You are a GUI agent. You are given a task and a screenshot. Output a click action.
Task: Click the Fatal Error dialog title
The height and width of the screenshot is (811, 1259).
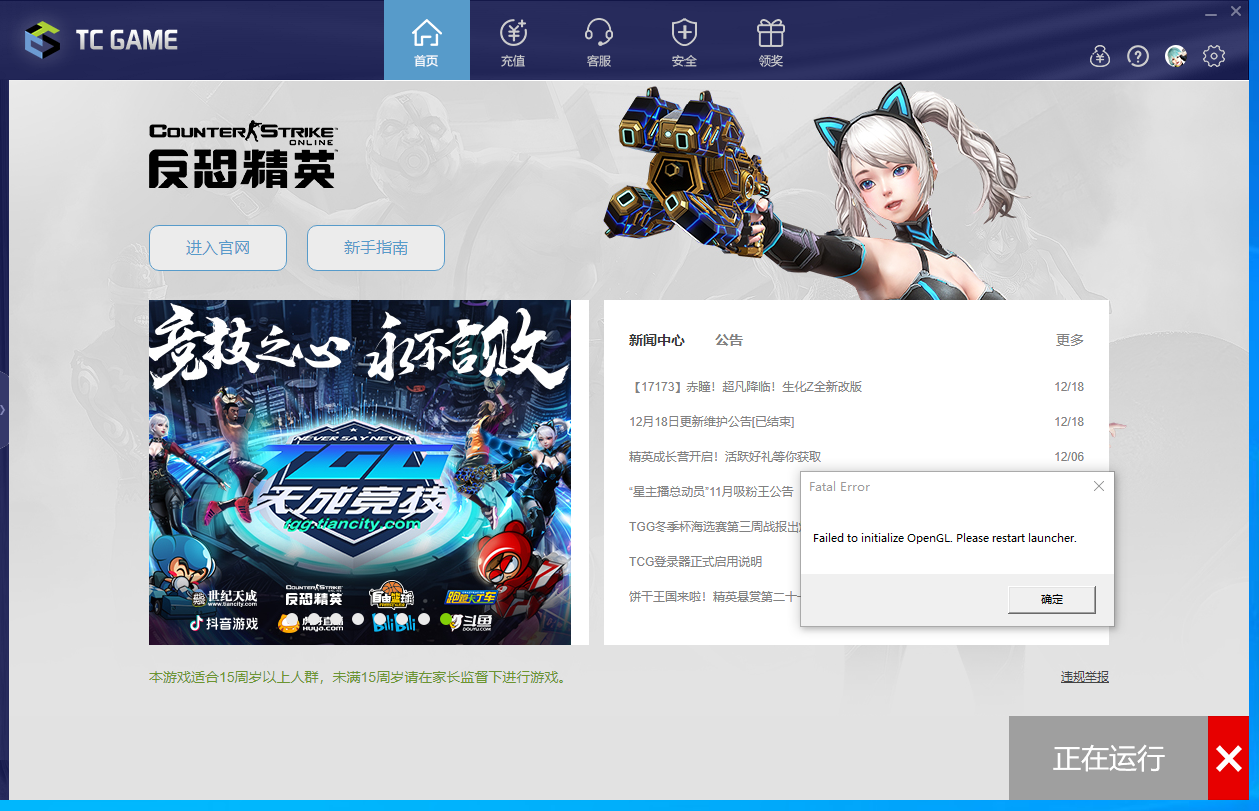[x=840, y=487]
